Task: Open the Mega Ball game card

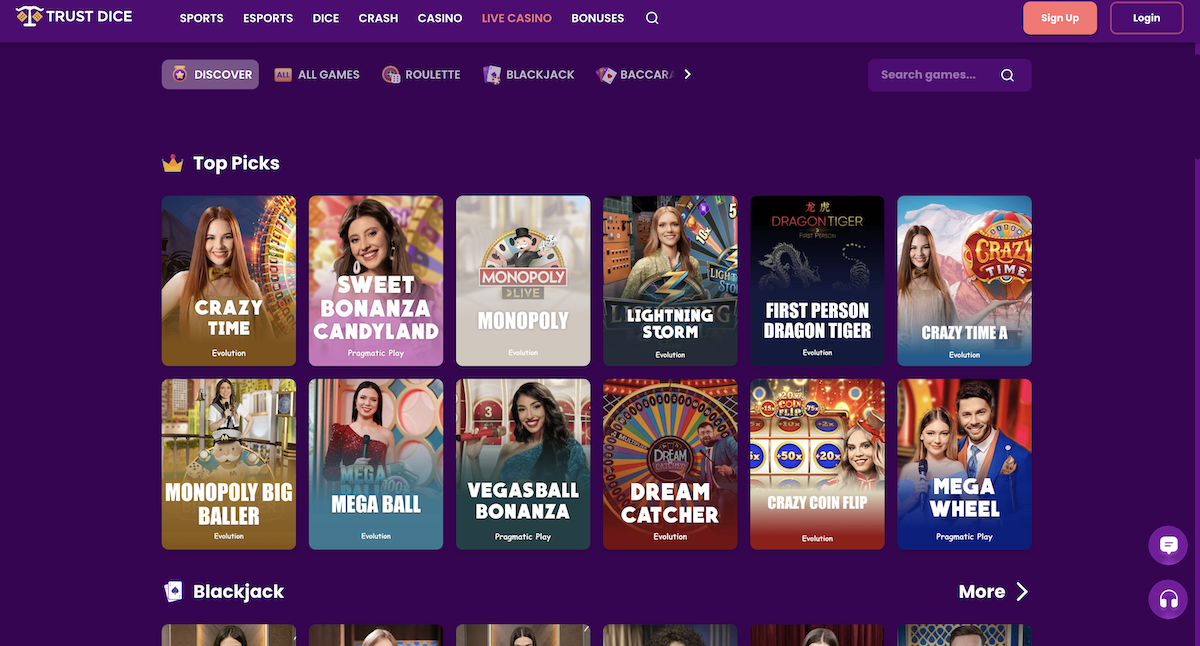Action: click(376, 464)
